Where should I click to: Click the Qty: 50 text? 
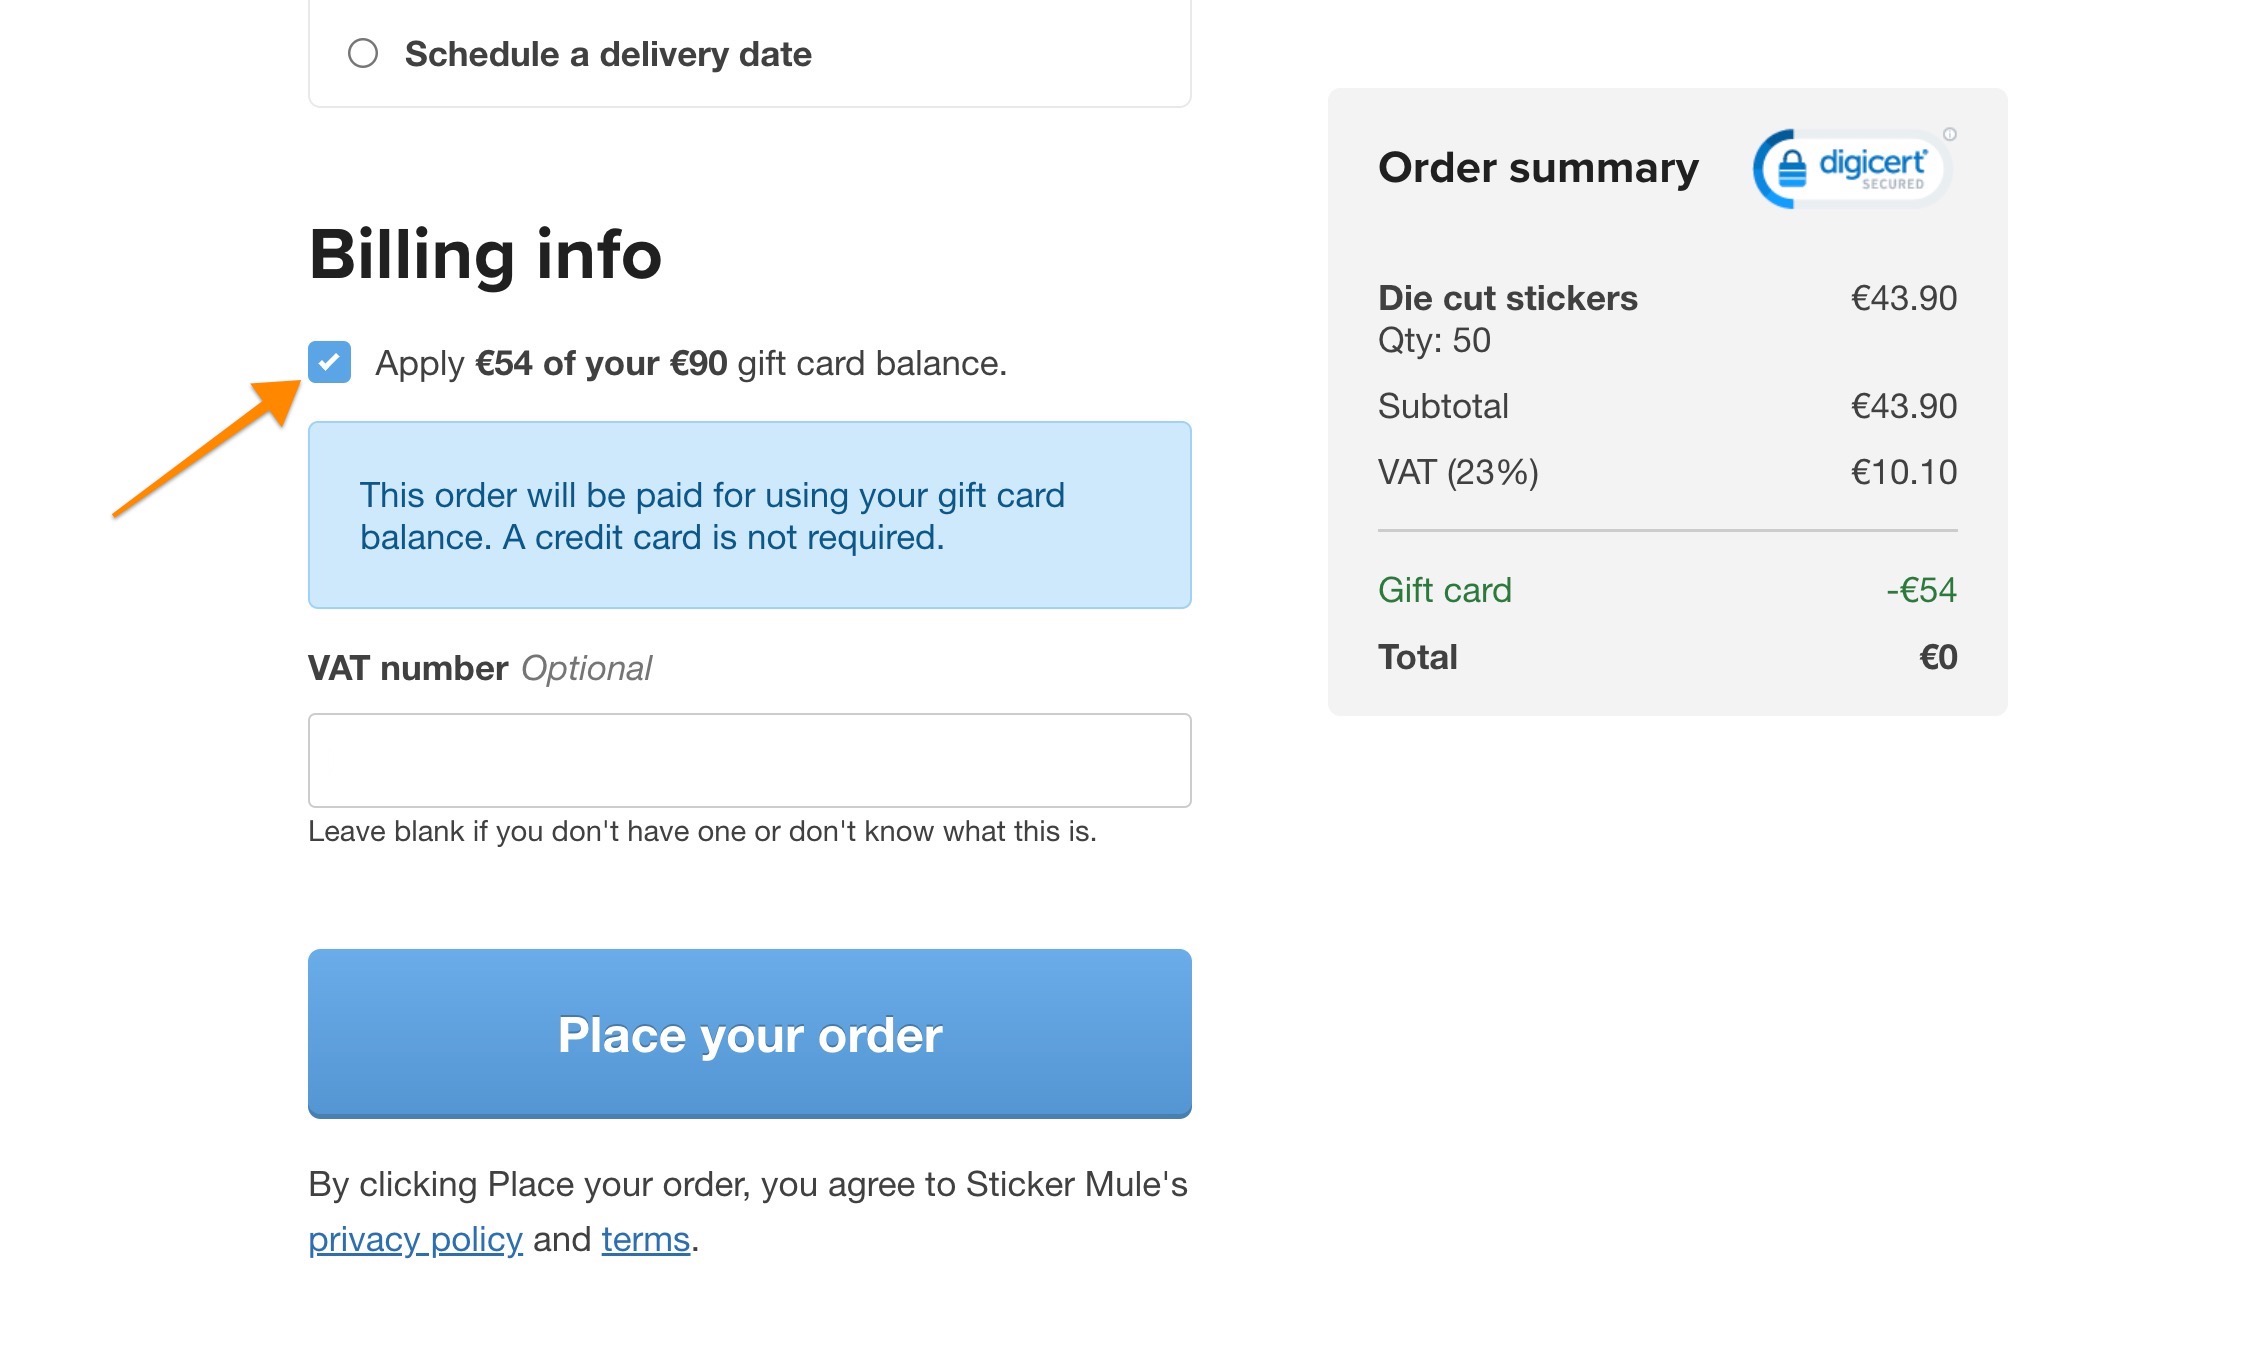[x=1434, y=340]
